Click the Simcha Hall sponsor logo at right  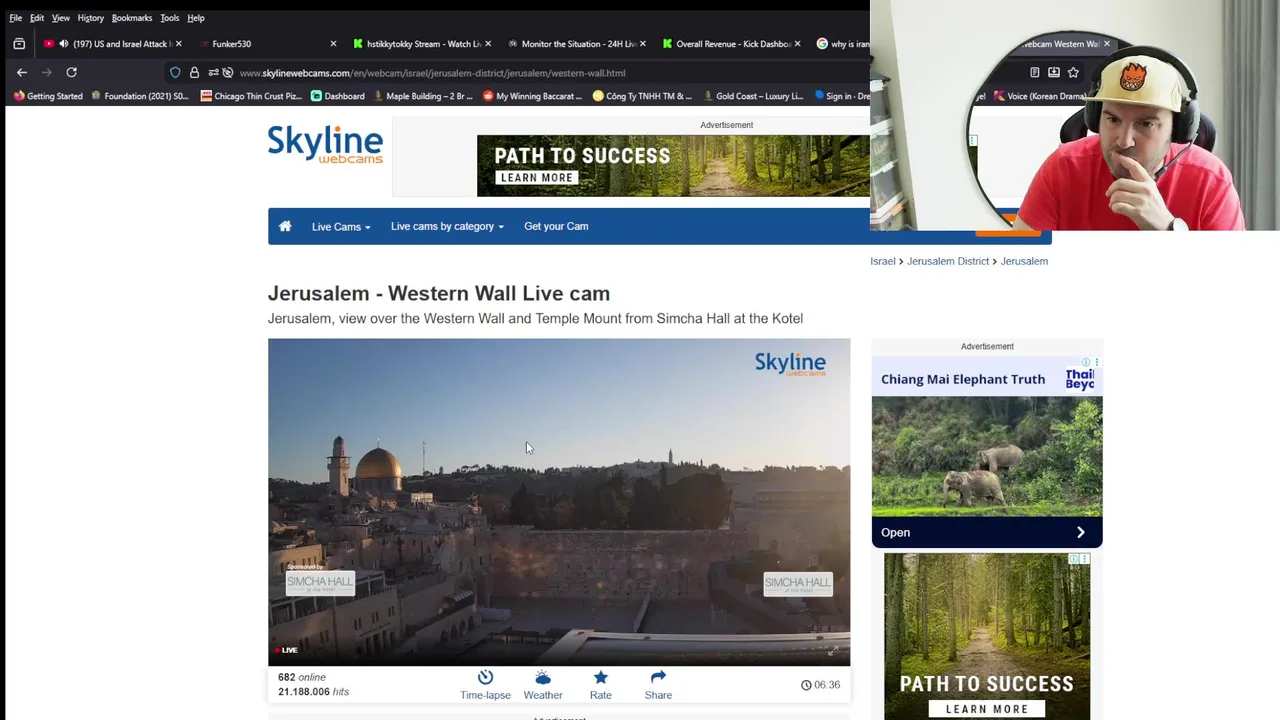pos(798,583)
